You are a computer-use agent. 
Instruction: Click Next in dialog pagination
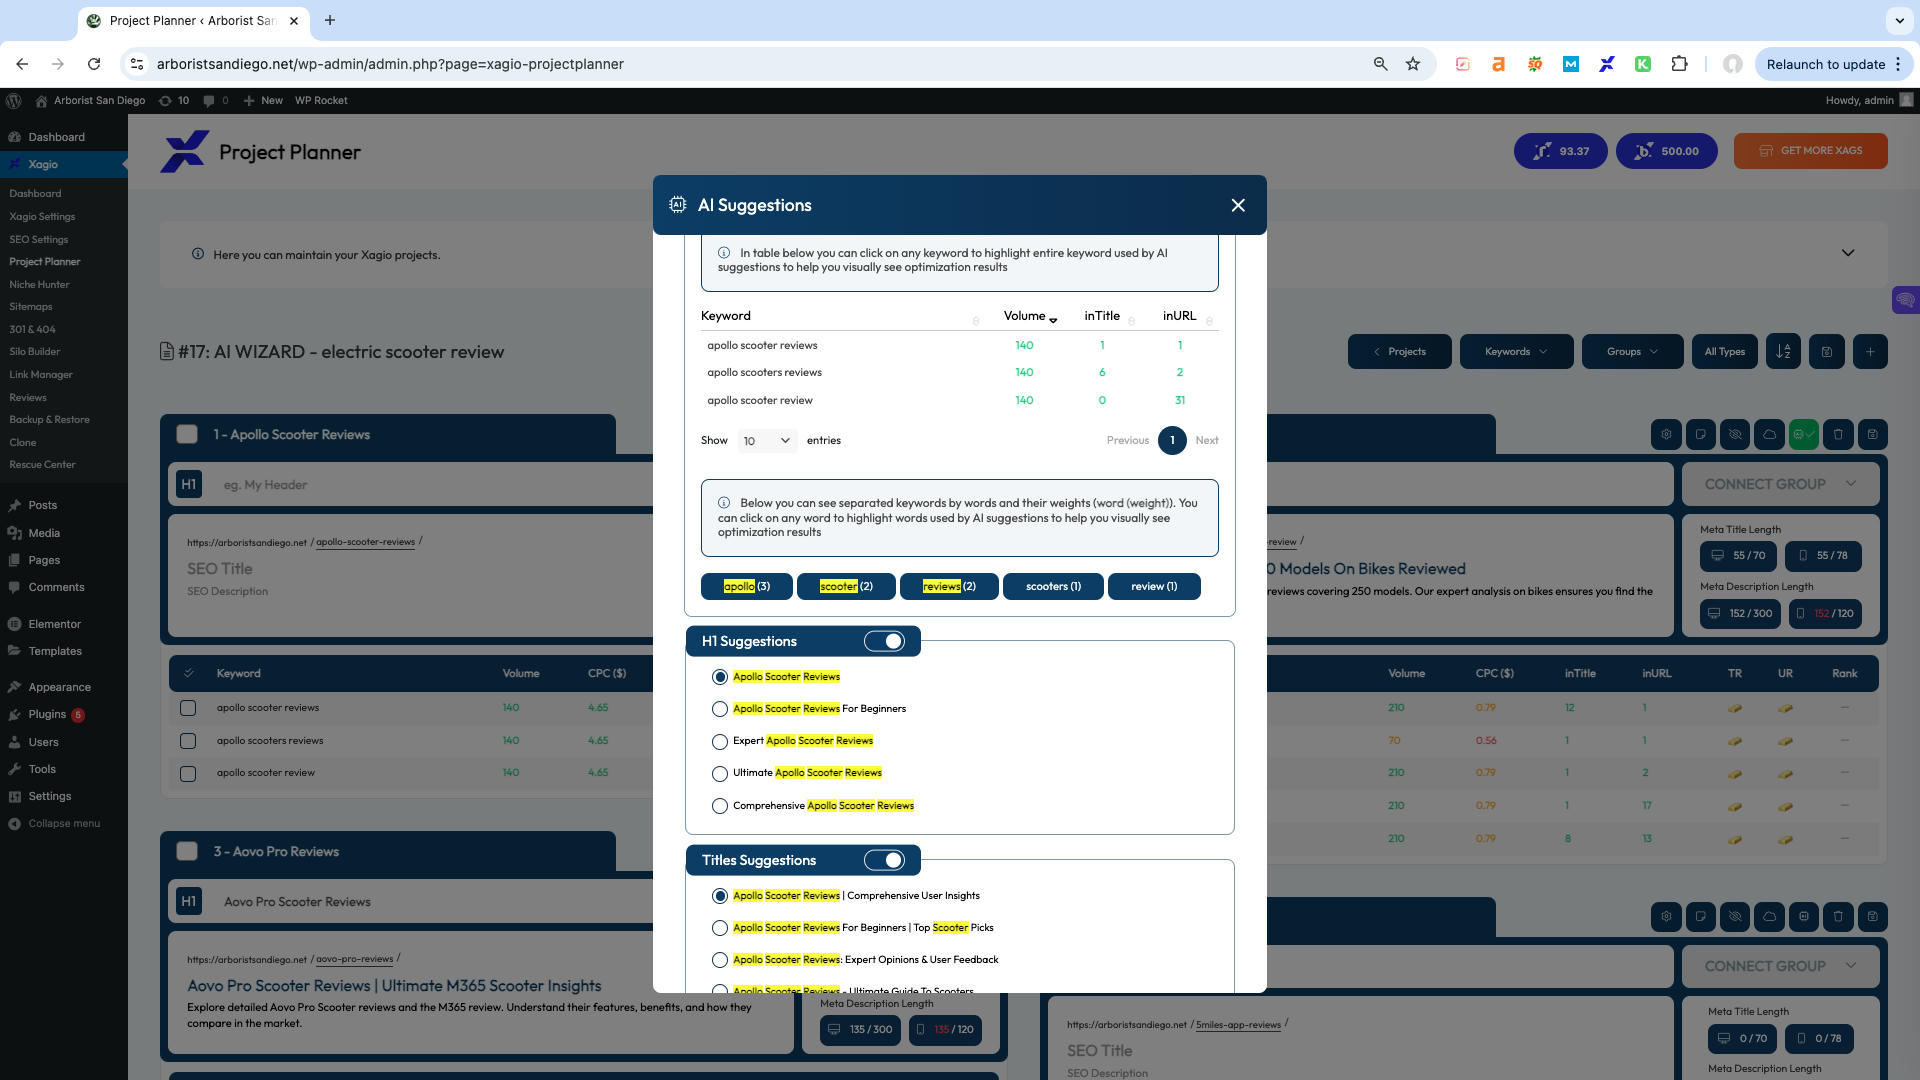1207,441
